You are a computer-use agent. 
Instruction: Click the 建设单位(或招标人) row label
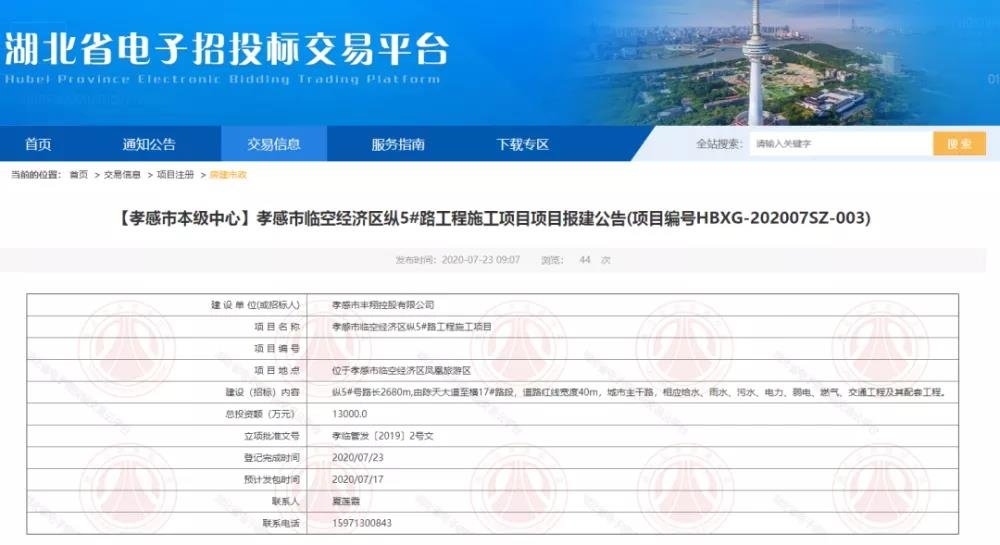pos(255,305)
